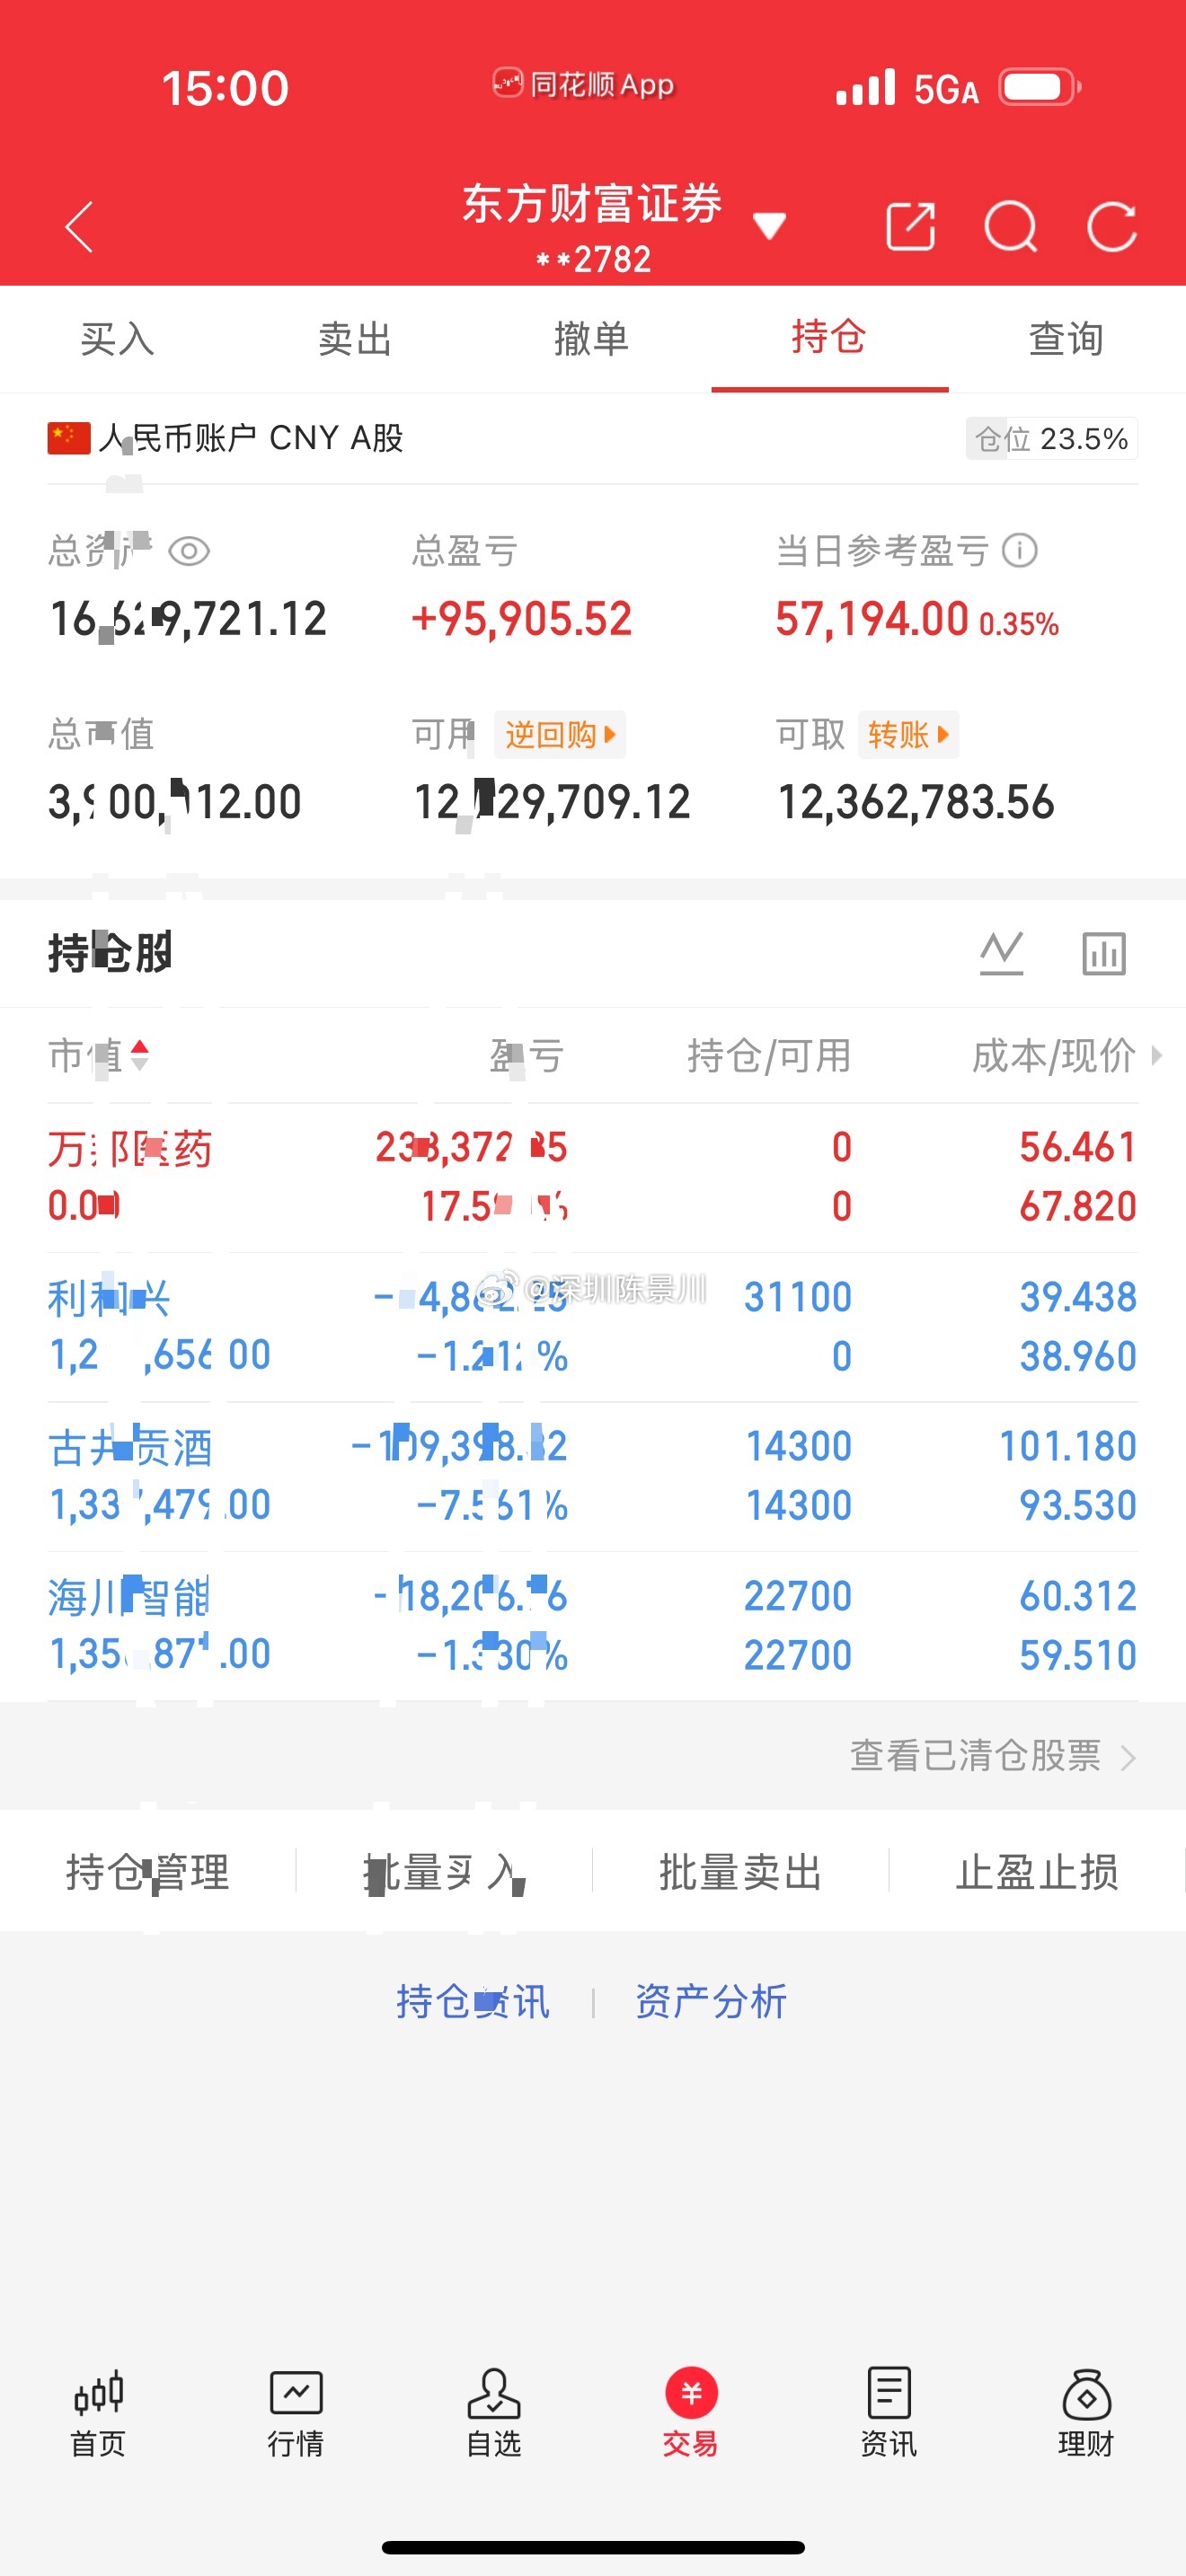Switch to the 买入 tab
Screen dimensions: 1186x2576
(118, 339)
